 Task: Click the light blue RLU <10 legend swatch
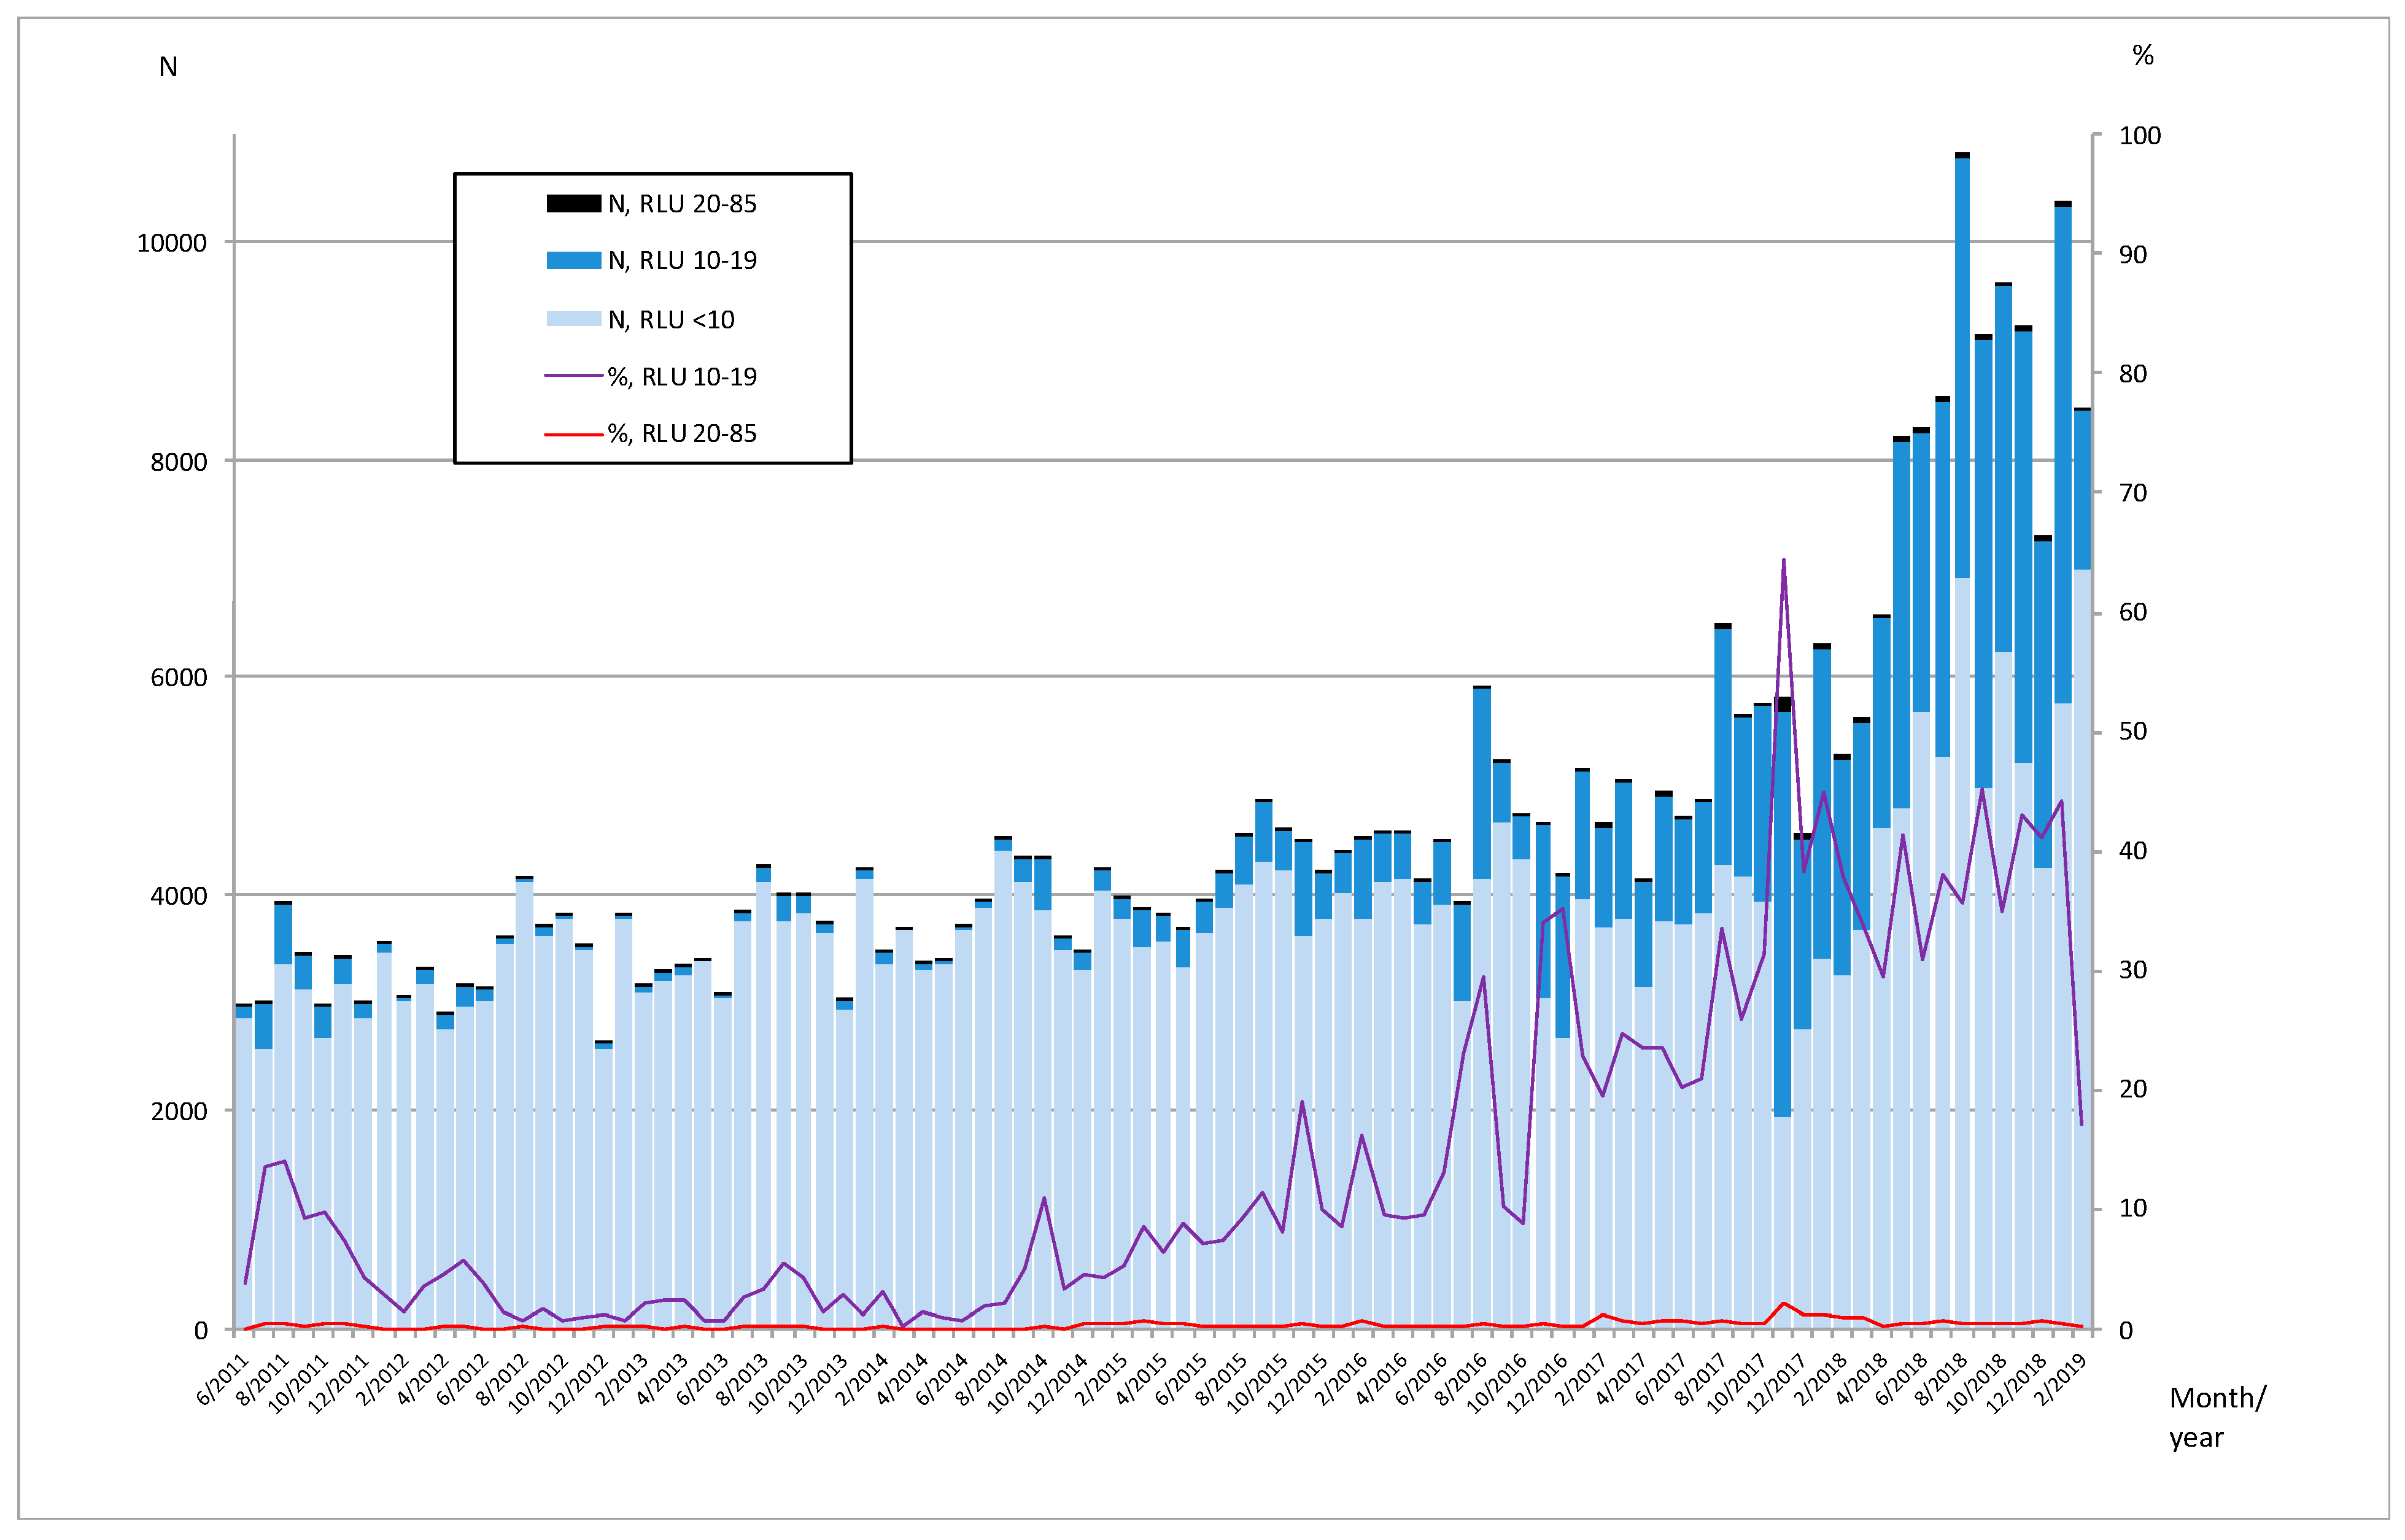(x=573, y=319)
